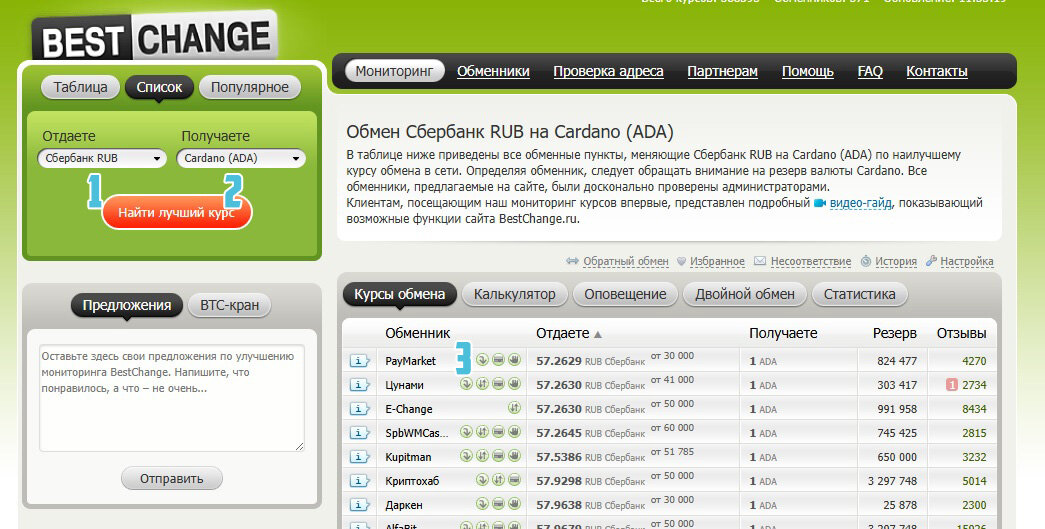The image size is (1045, 529).
Task: Click the E-Change reviews count 8434
Action: [974, 409]
